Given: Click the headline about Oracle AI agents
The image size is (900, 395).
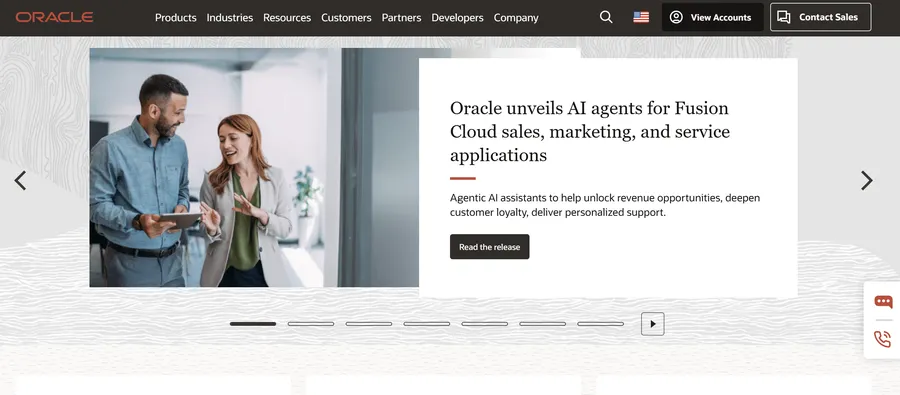Looking at the screenshot, I should pyautogui.click(x=589, y=131).
